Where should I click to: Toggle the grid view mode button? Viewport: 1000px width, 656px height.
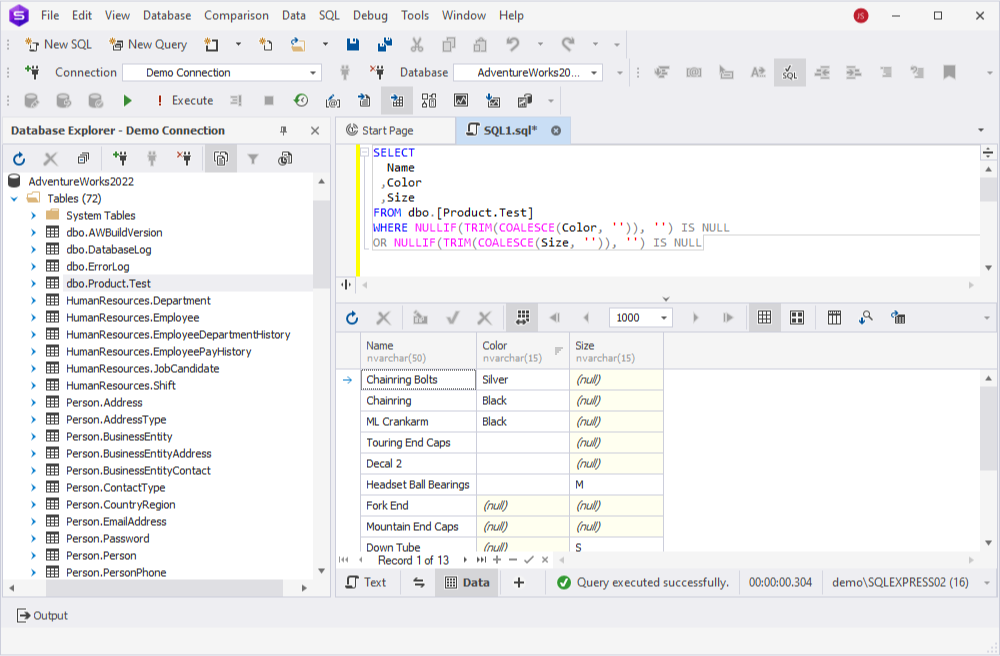764,317
